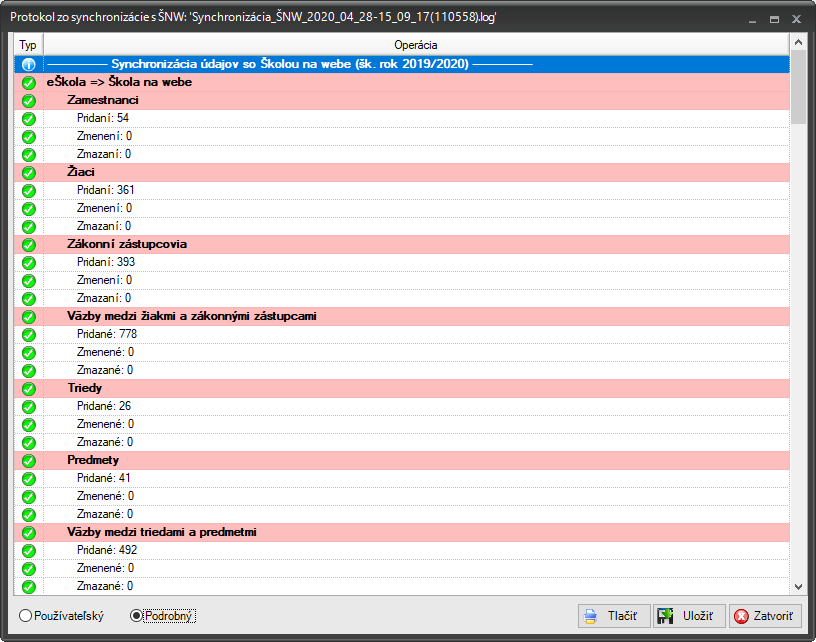
Task: Select the Predmety heading row
Action: pos(402,460)
